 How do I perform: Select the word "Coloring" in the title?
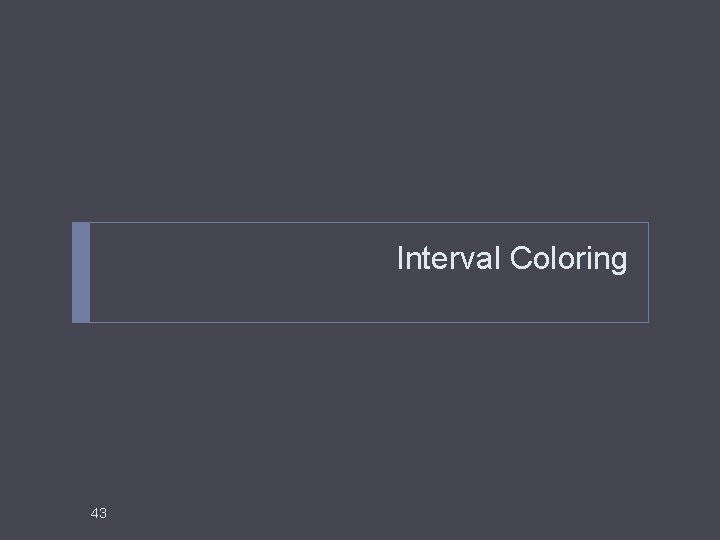[x=568, y=259]
